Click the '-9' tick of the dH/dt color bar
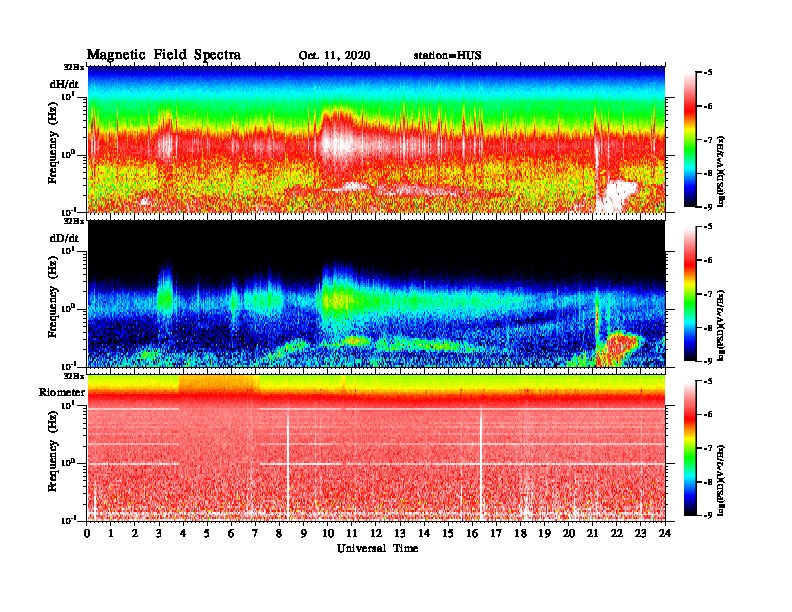Image resolution: width=792 pixels, height=612 pixels. pos(708,207)
